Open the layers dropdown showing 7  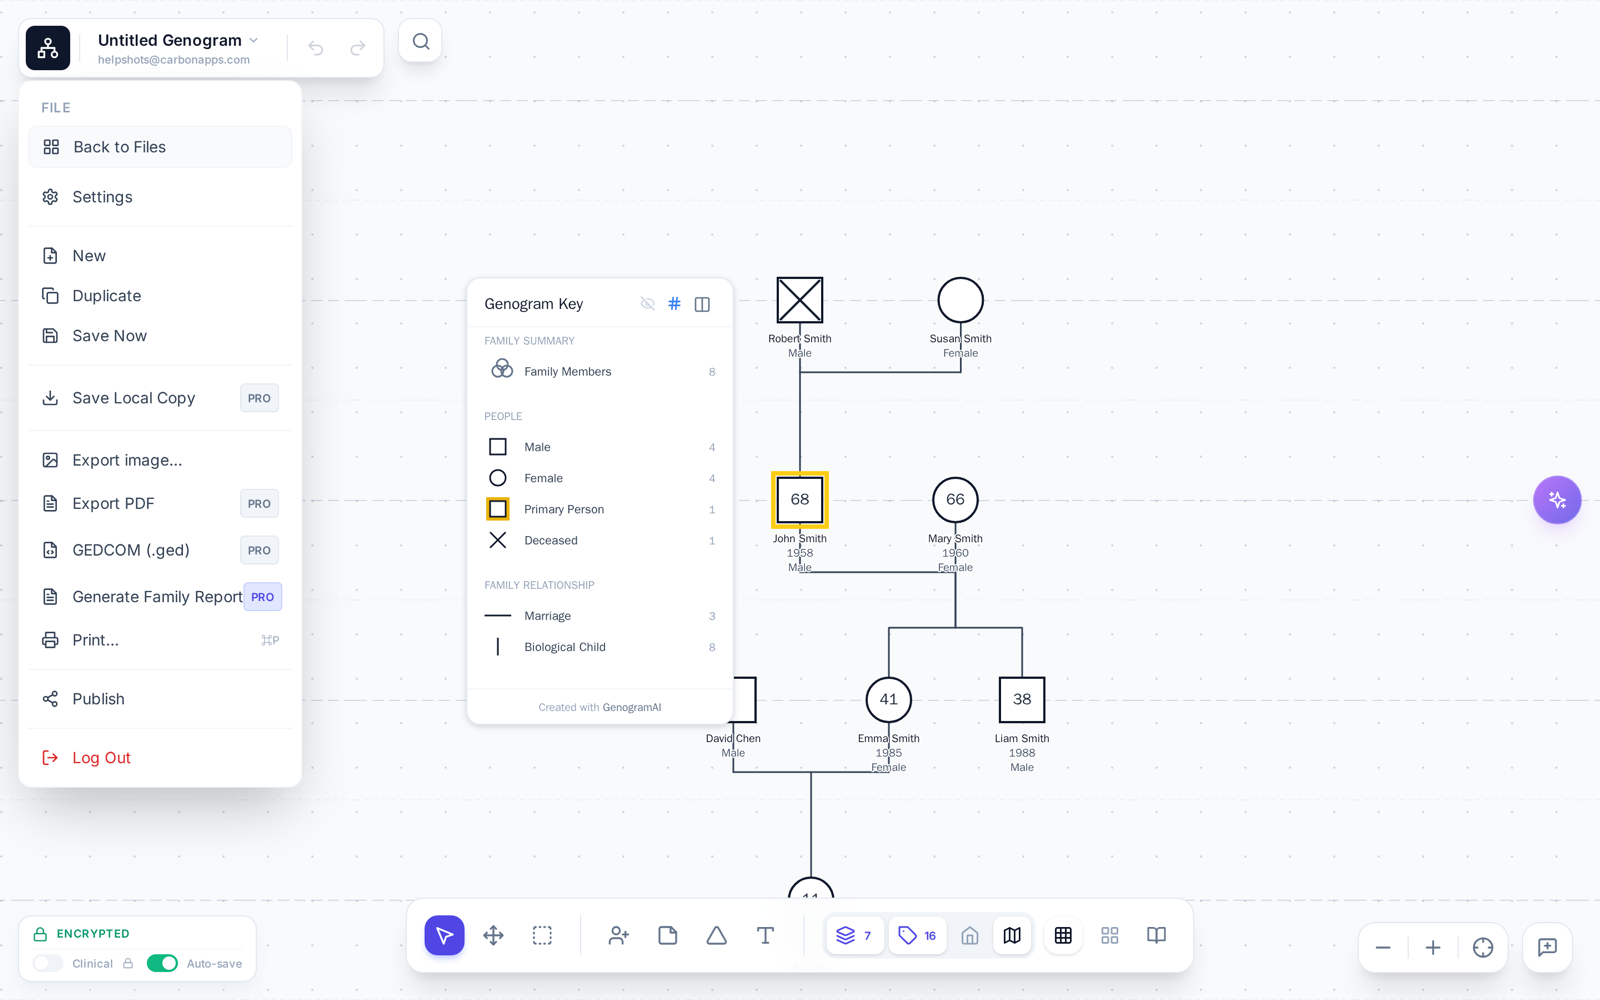pos(855,935)
